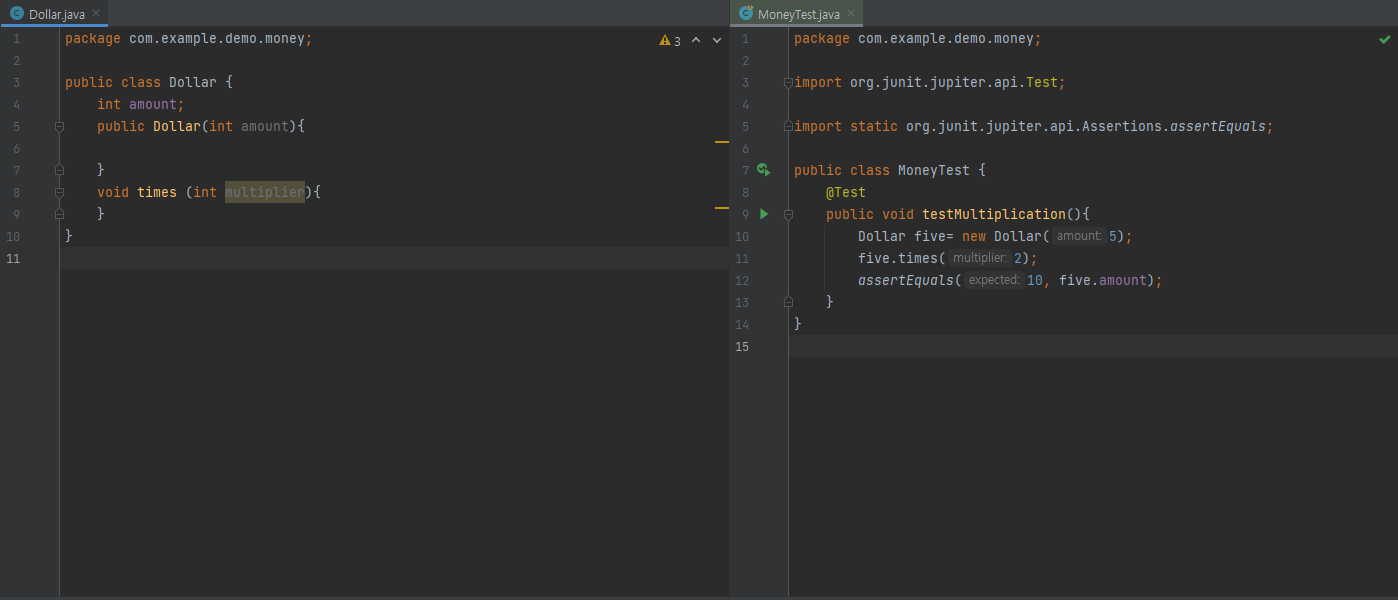Viewport: 1398px width, 600px height.
Task: Click the class icon on Dollar.java tab
Action: (17, 14)
